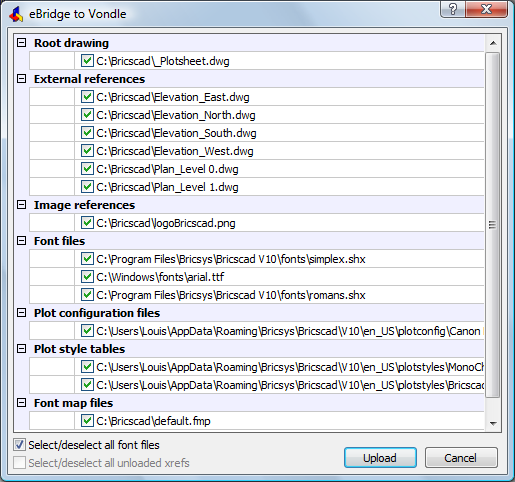Click the vertical scrollbar thumb
515x482 pixels.
493,225
